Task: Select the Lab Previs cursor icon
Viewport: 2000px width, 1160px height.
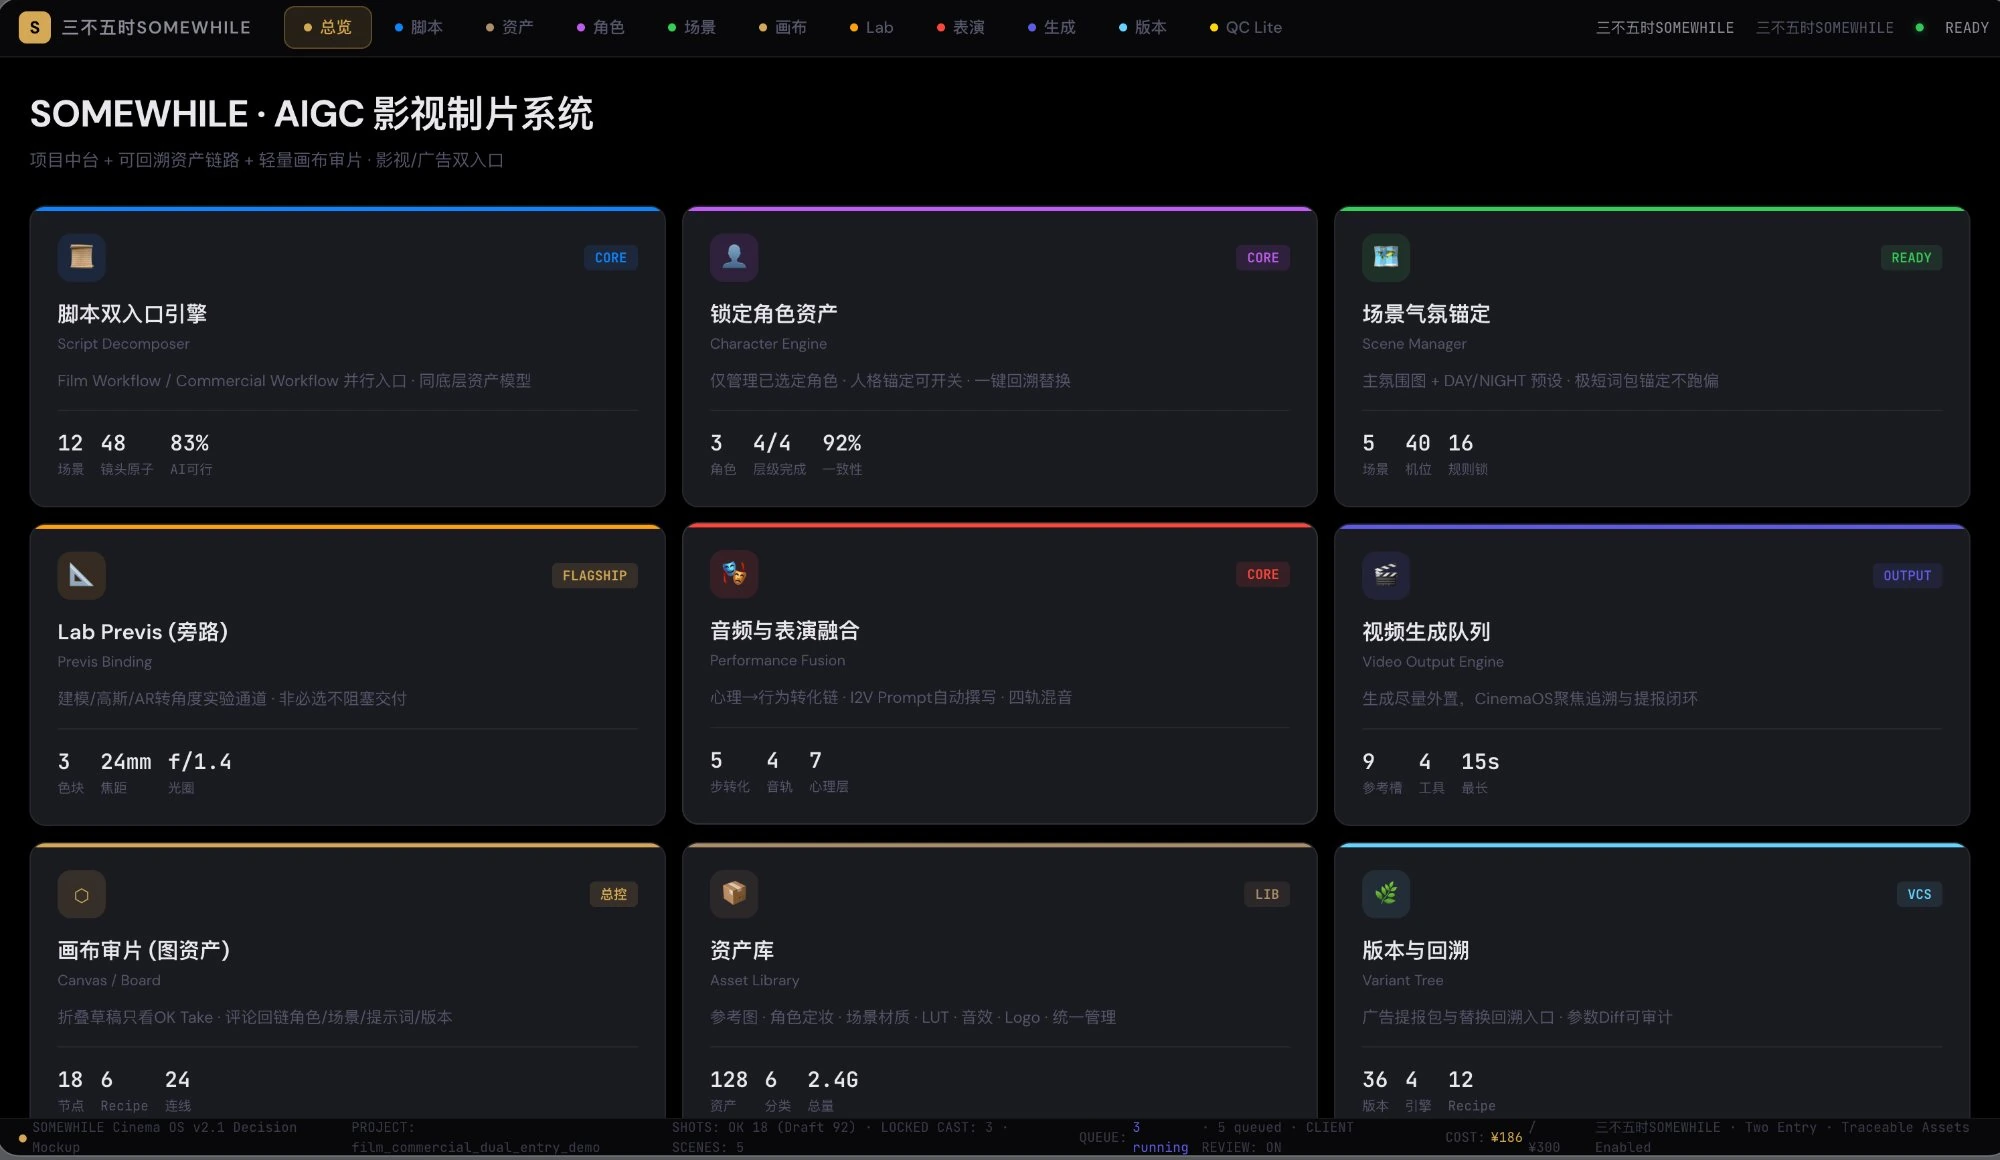Action: [x=81, y=575]
